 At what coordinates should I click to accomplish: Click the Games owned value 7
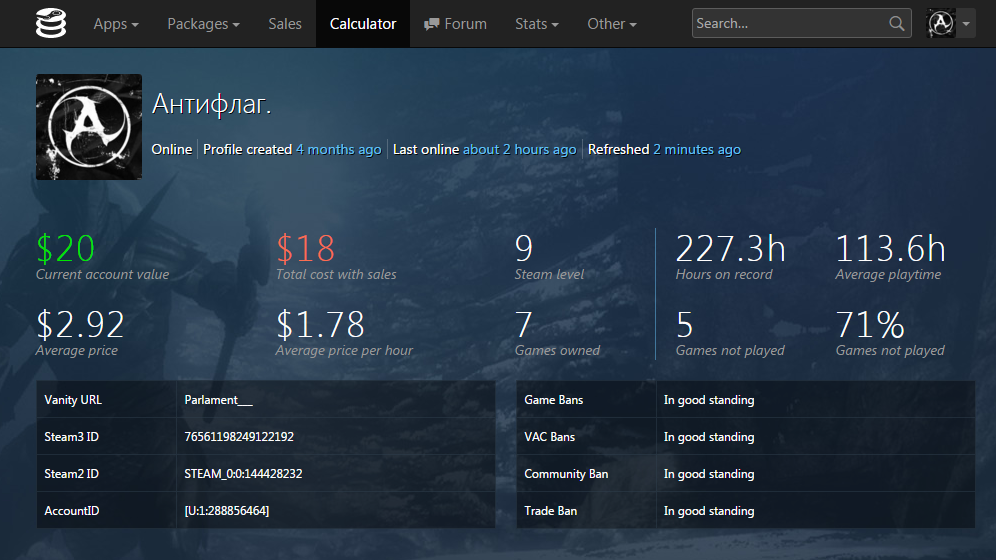523,324
